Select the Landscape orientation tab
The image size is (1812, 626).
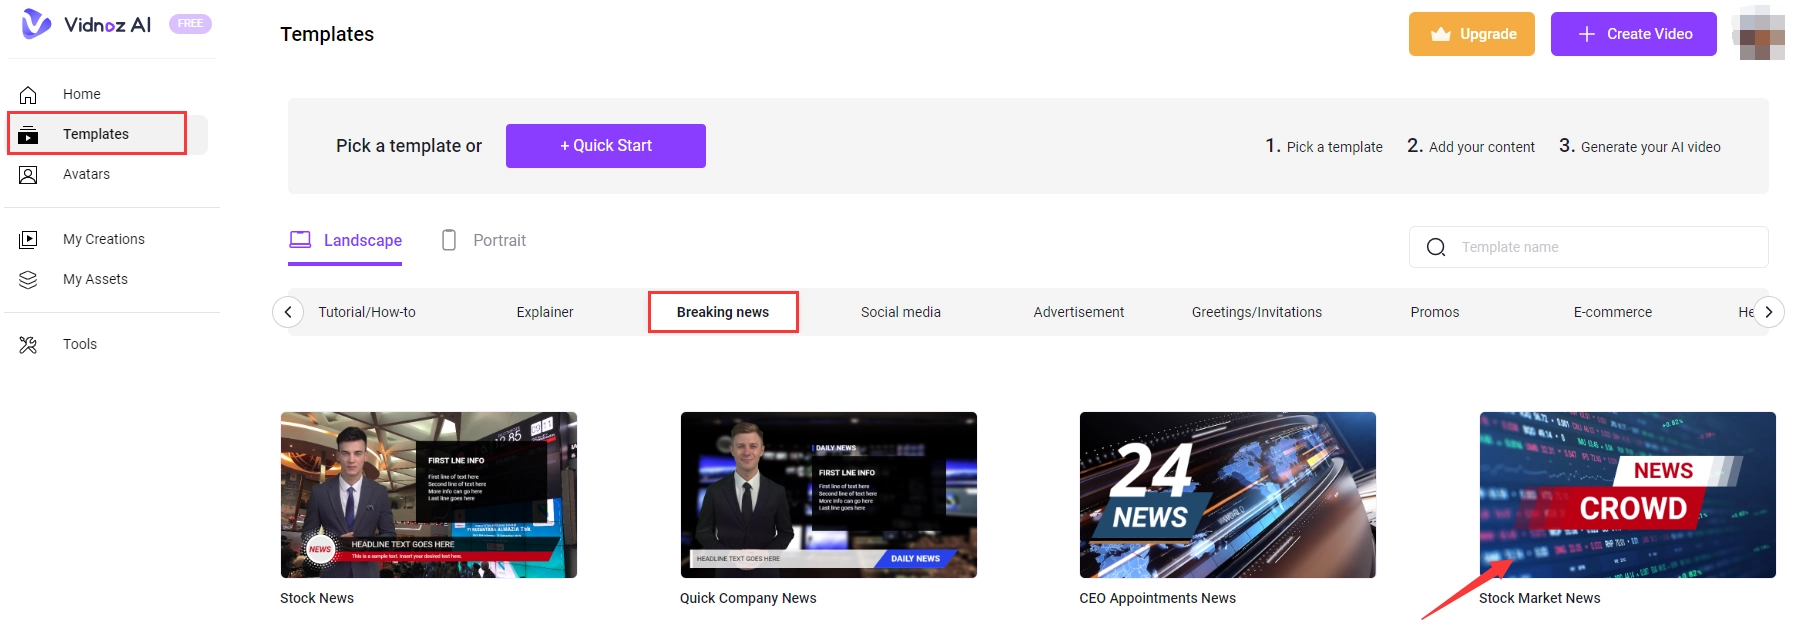point(346,241)
